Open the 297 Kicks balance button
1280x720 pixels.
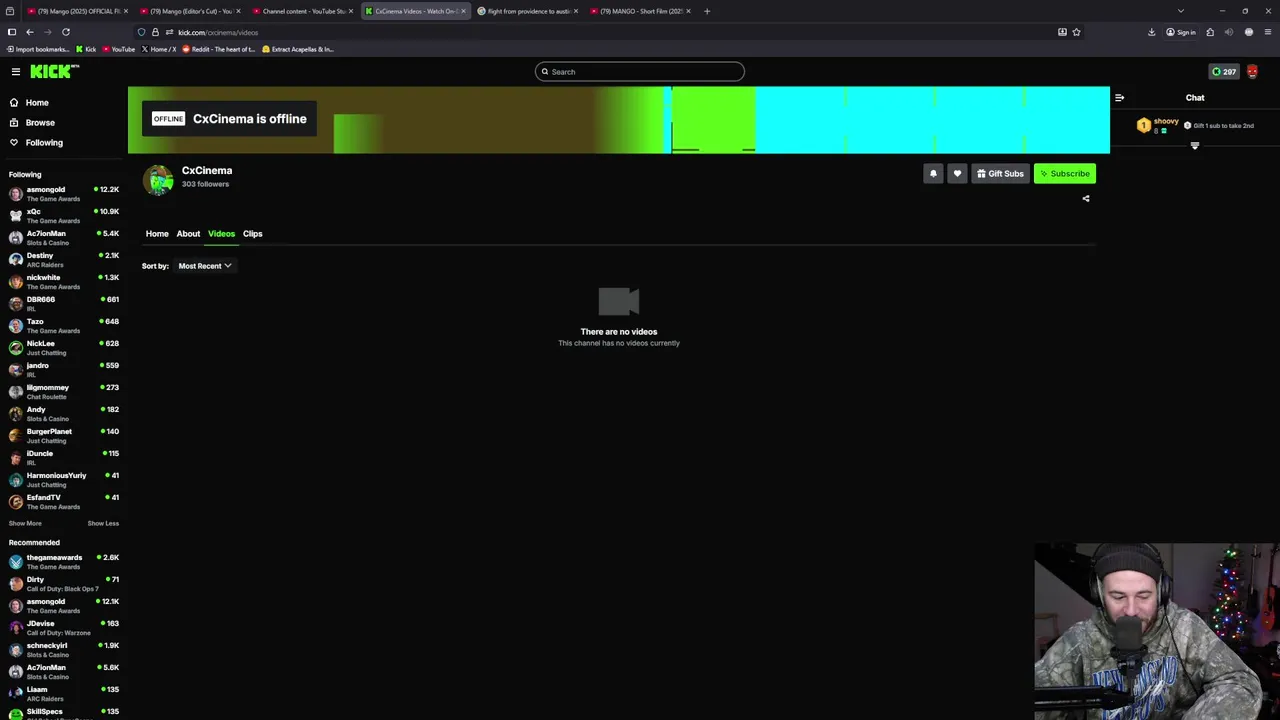point(1224,72)
